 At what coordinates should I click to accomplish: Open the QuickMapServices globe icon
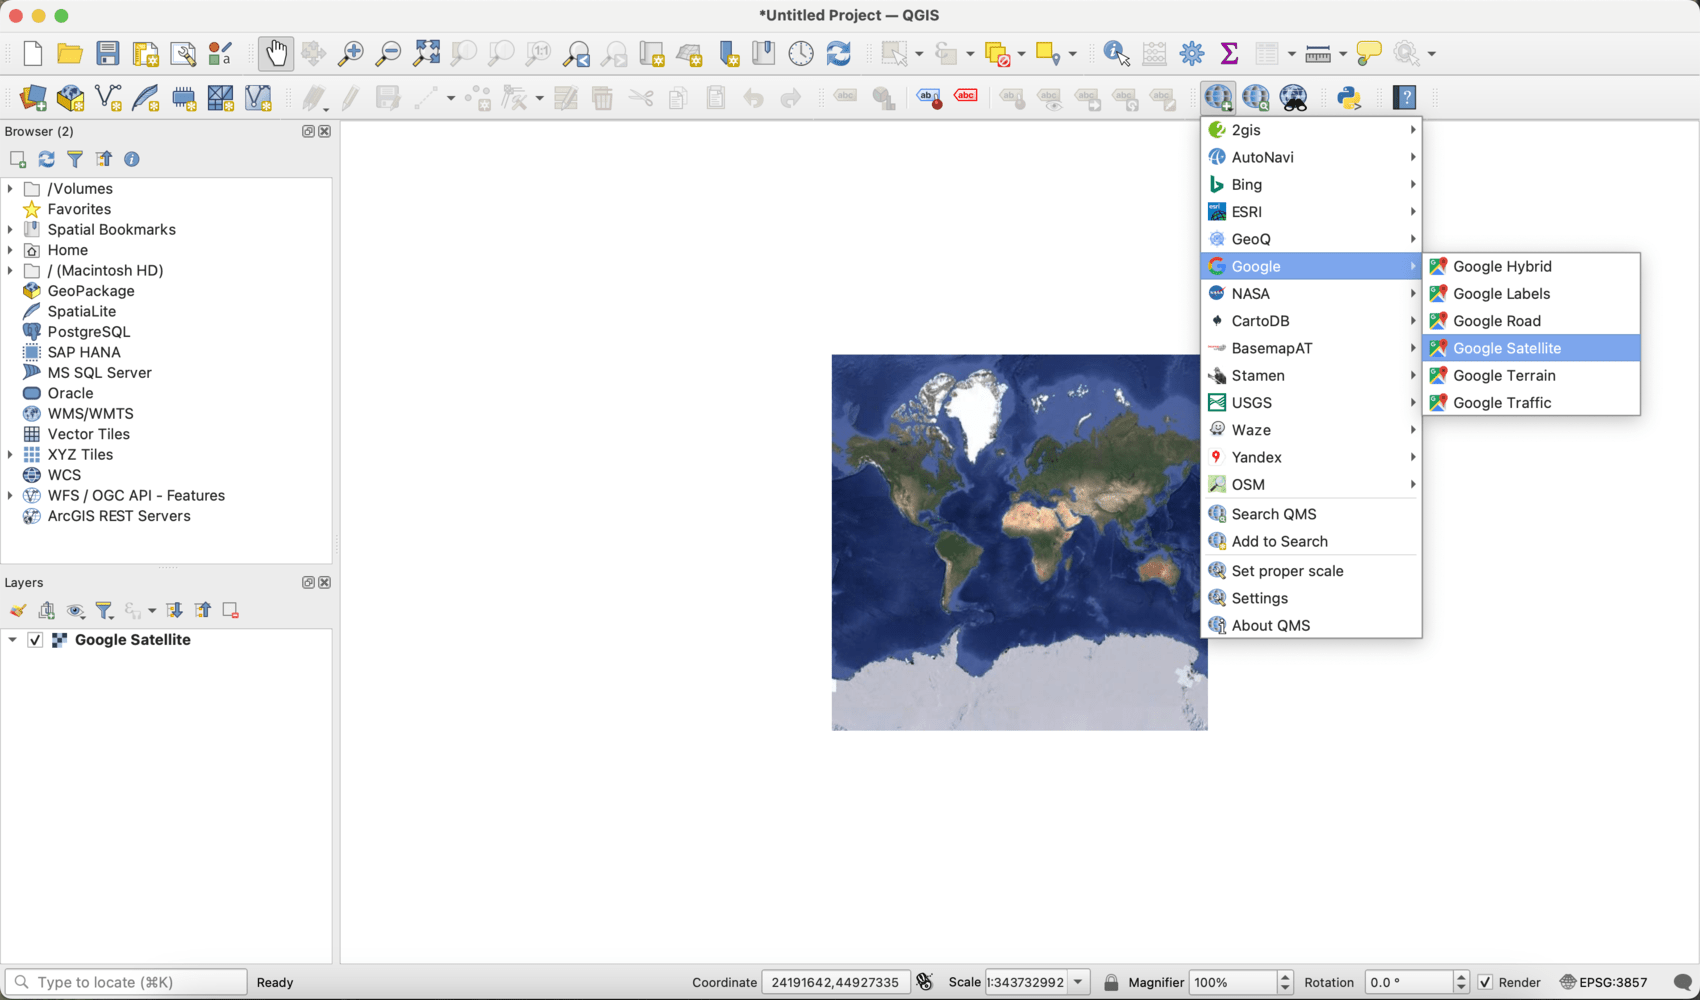(x=1218, y=98)
